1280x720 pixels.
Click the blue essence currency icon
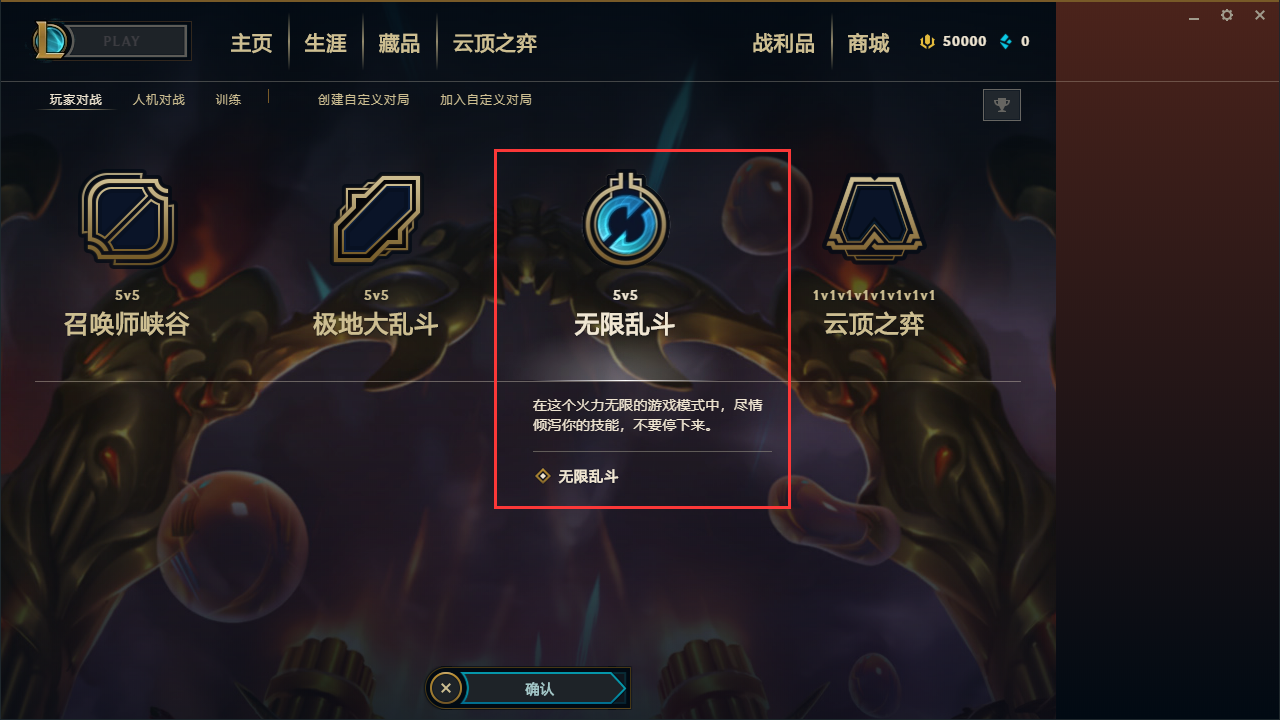pyautogui.click(x=1006, y=41)
